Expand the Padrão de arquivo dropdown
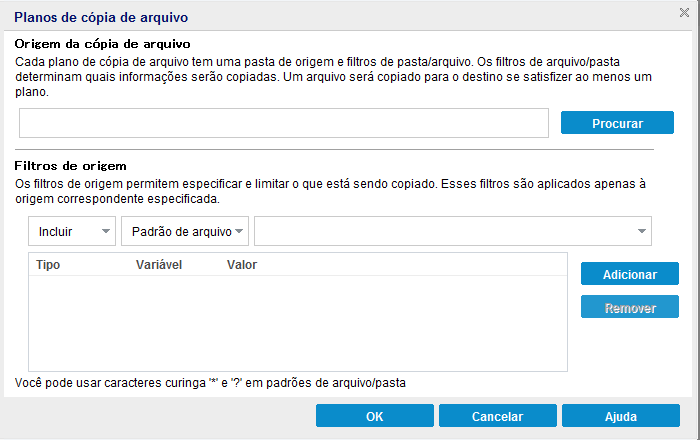This screenshot has width=700, height=440. (184, 231)
